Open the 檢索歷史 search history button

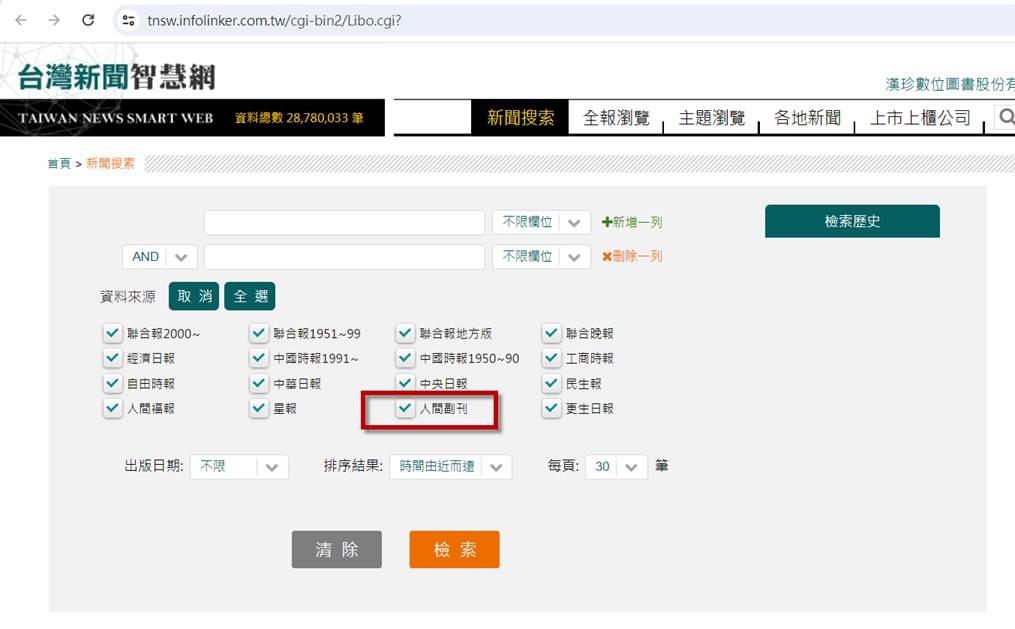coord(852,222)
